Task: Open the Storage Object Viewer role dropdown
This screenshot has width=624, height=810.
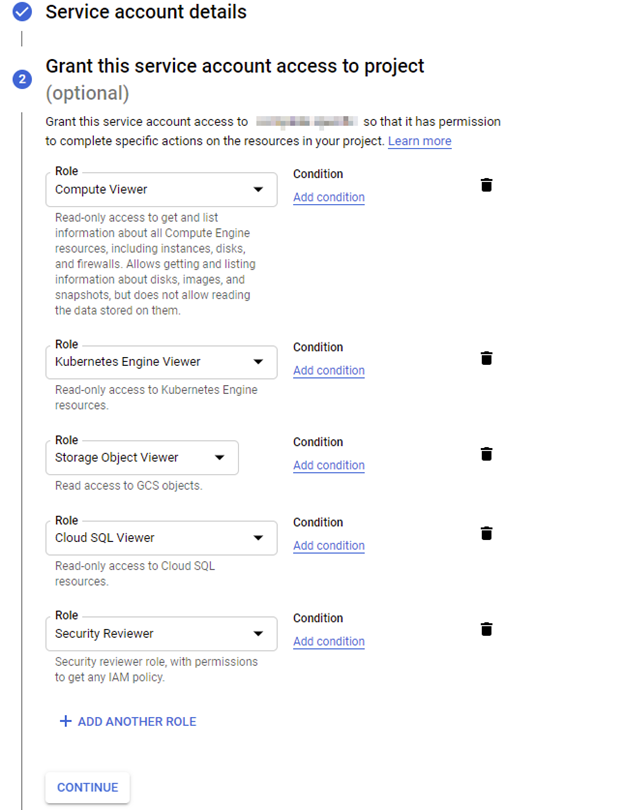Action: click(142, 458)
